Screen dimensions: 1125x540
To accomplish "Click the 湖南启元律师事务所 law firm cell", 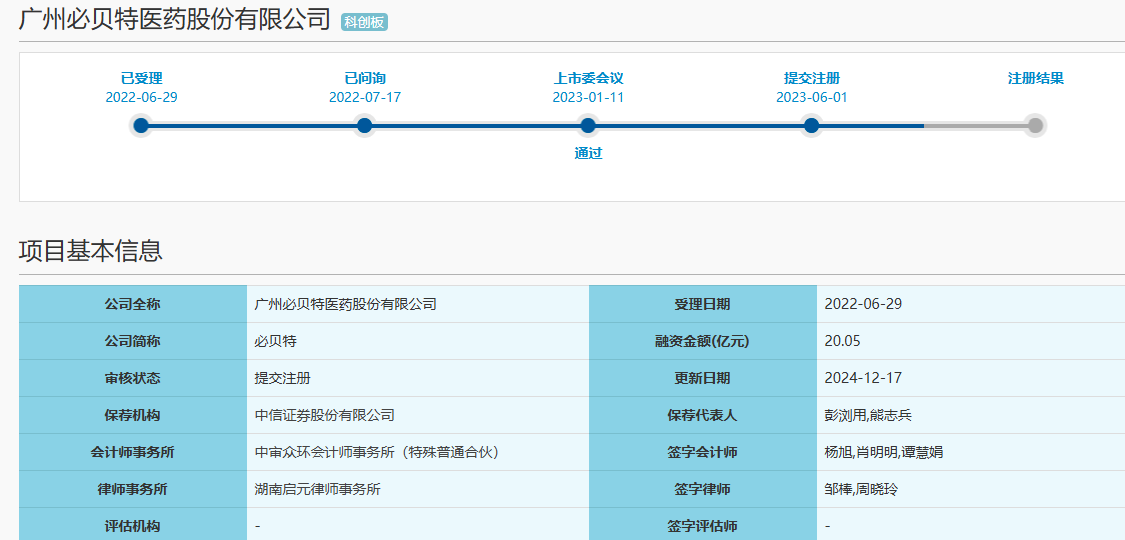I will (x=318, y=489).
